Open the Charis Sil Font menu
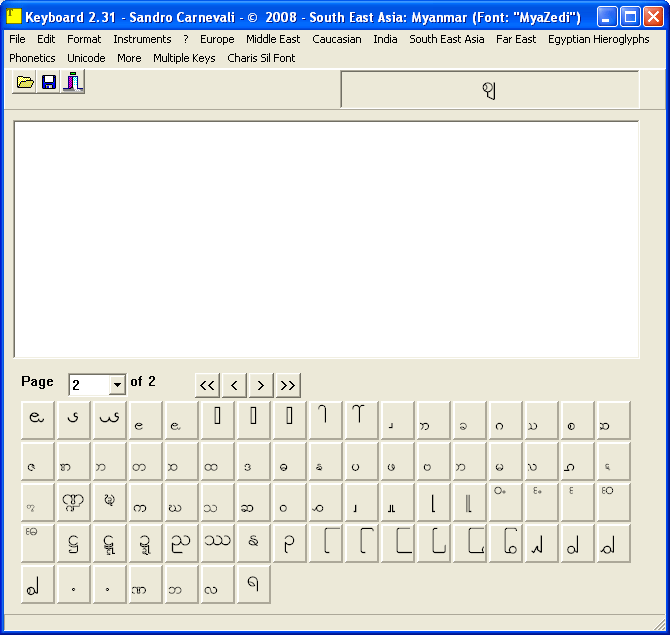 261,58
